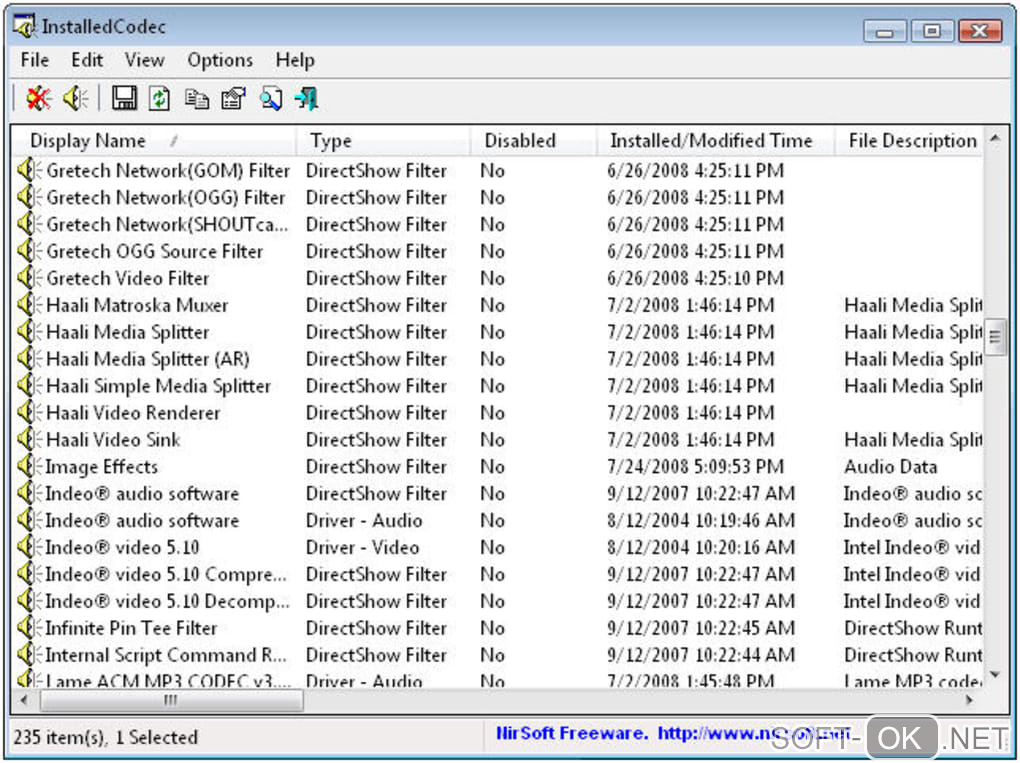
Task: Click the vertical scrollbar thumb
Action: [x=995, y=337]
